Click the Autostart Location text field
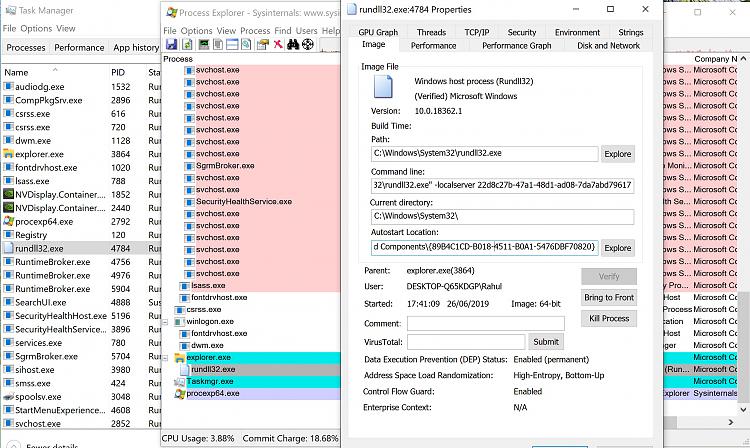Viewport: 750px width, 448px height. click(485, 248)
